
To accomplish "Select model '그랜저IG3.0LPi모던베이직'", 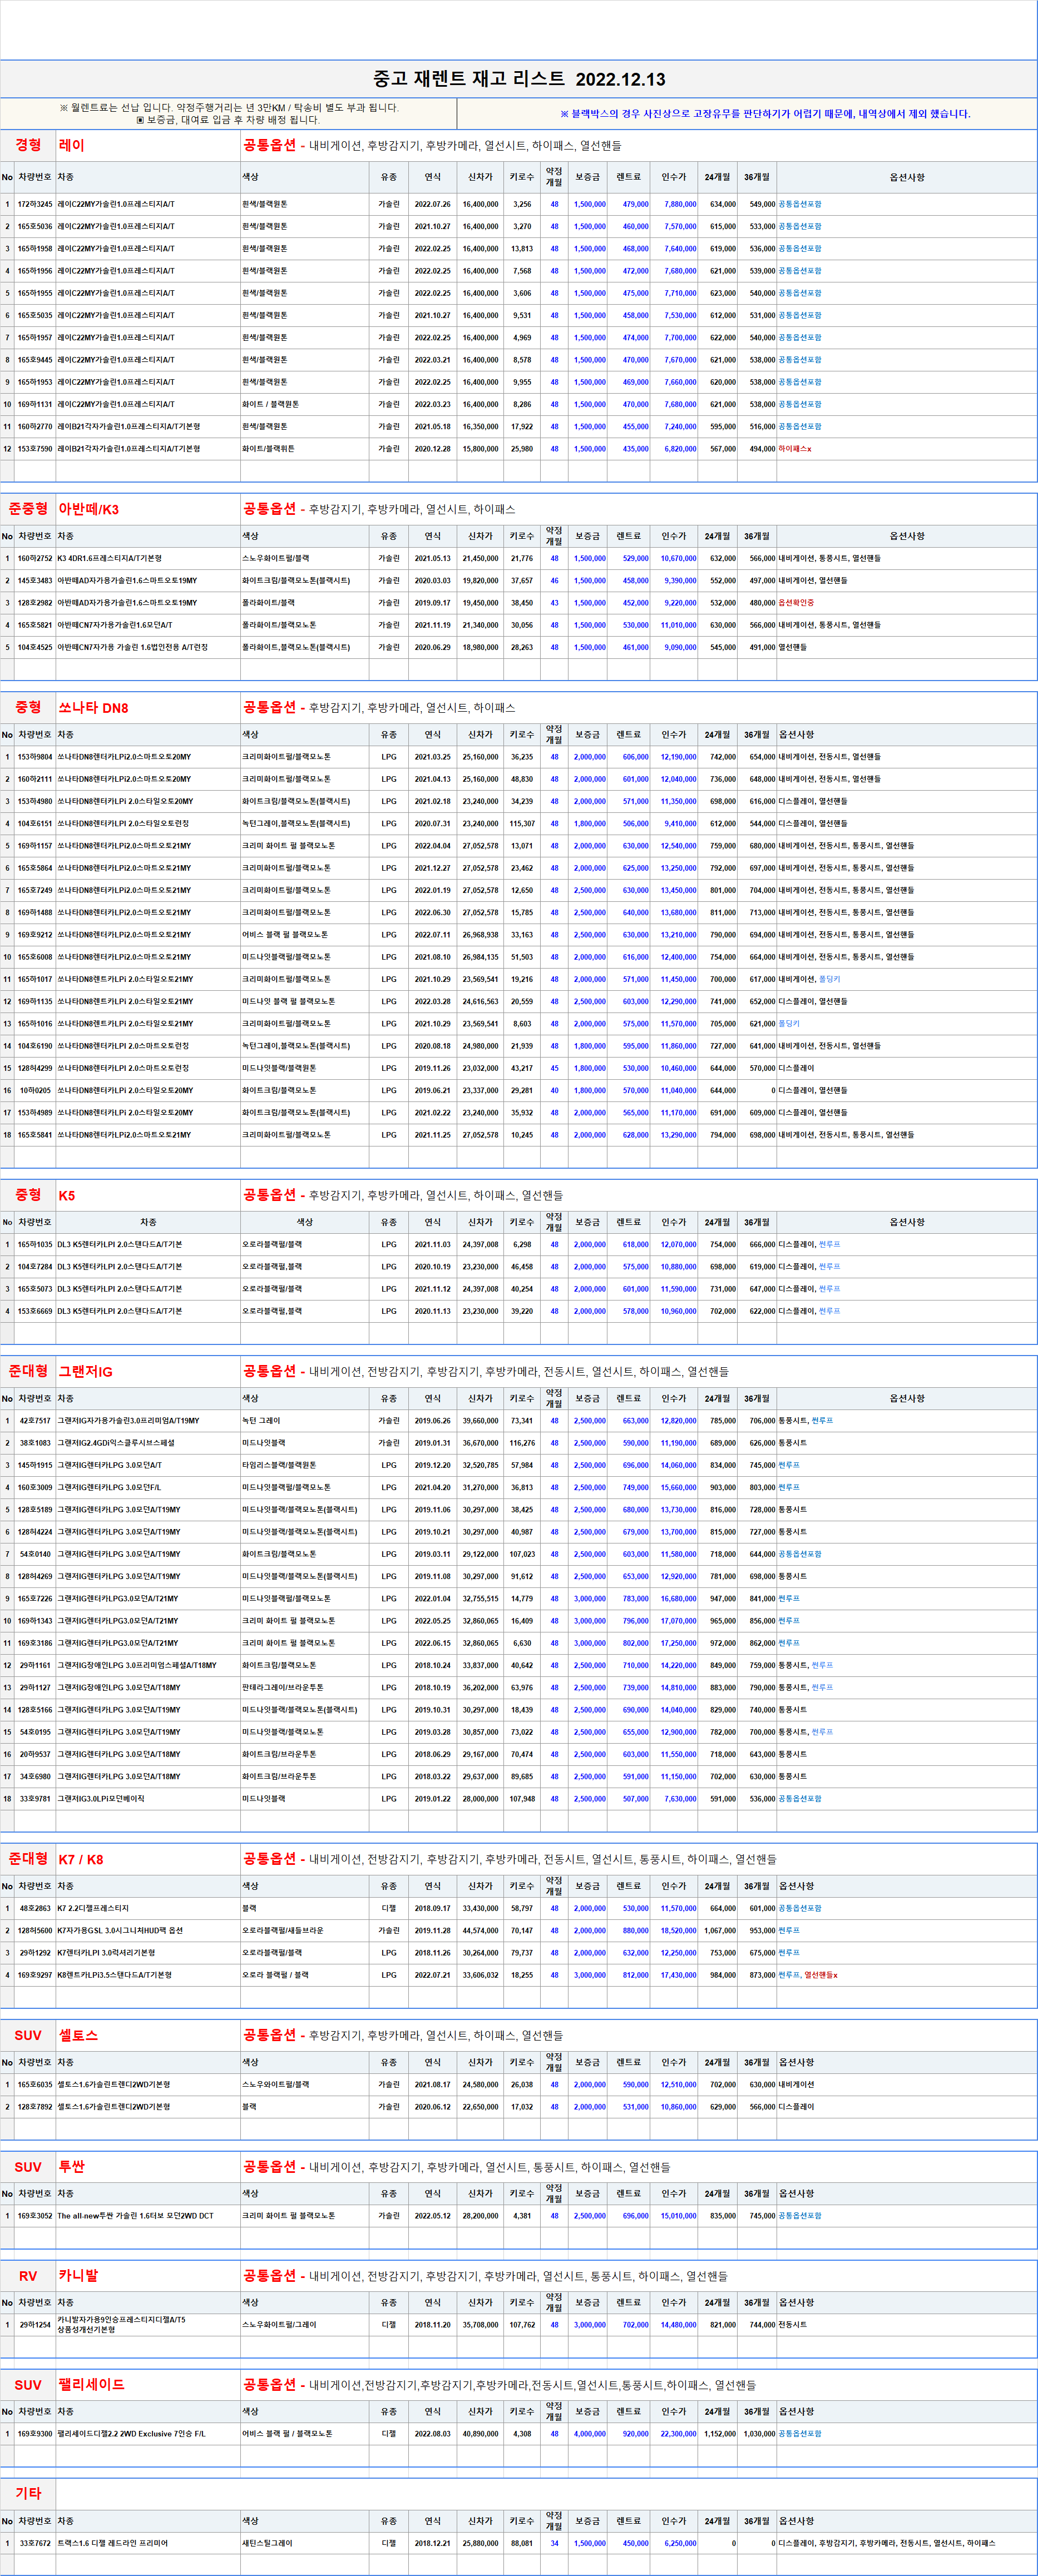I will 101,1798.
